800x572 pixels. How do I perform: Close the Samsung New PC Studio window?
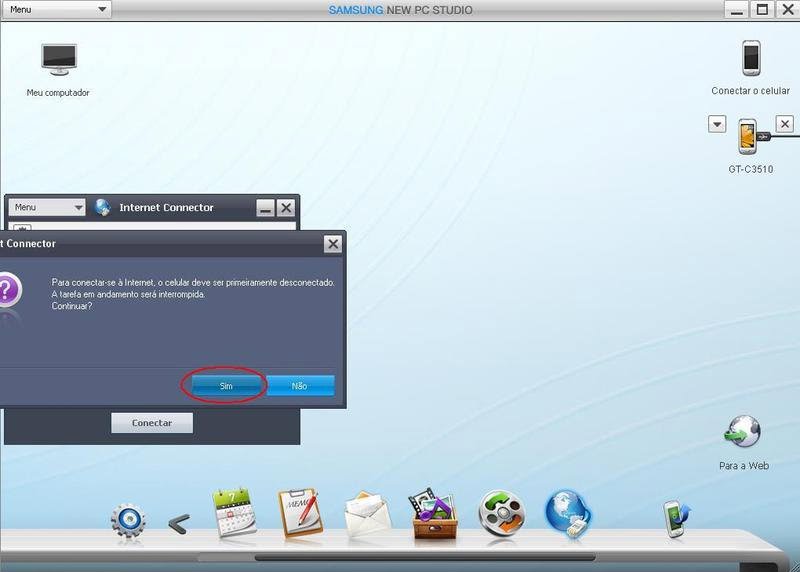coord(788,10)
